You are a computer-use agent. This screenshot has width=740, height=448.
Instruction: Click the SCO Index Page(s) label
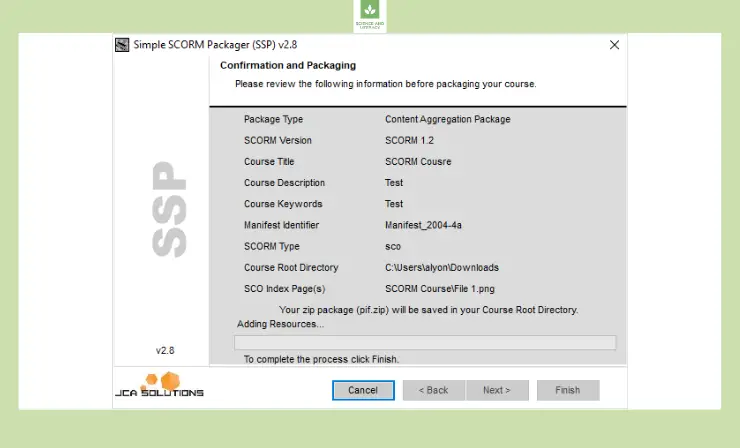285,289
